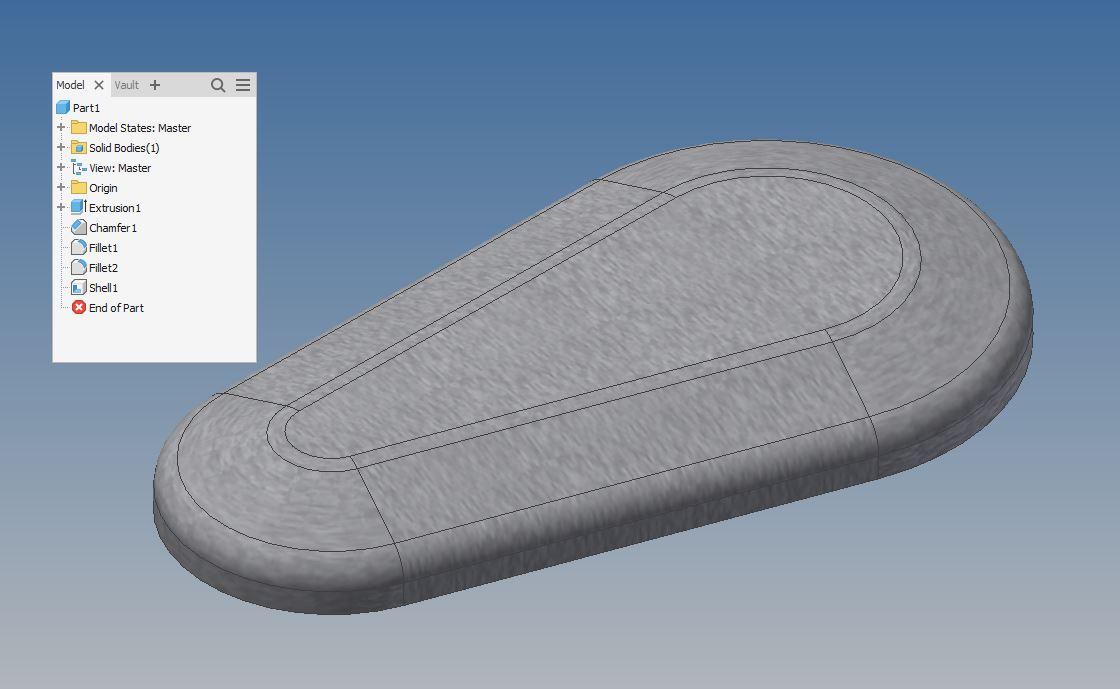Click the Shell1 feature icon
The width and height of the screenshot is (1120, 689).
[79, 288]
